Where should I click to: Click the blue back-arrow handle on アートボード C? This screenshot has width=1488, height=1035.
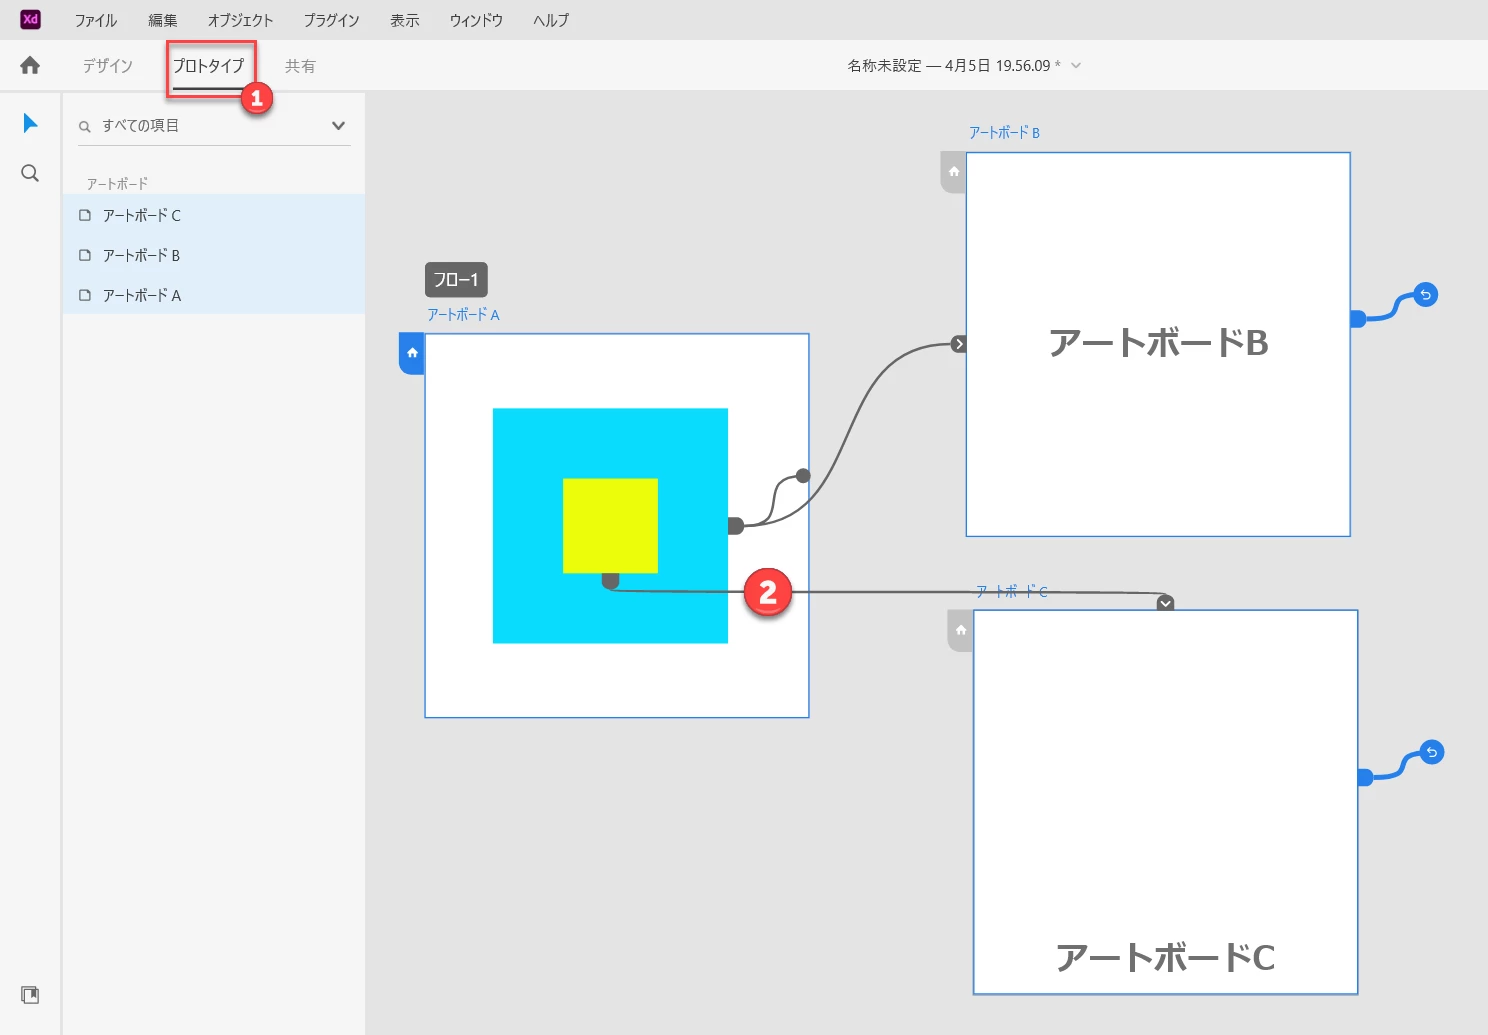tap(1432, 752)
